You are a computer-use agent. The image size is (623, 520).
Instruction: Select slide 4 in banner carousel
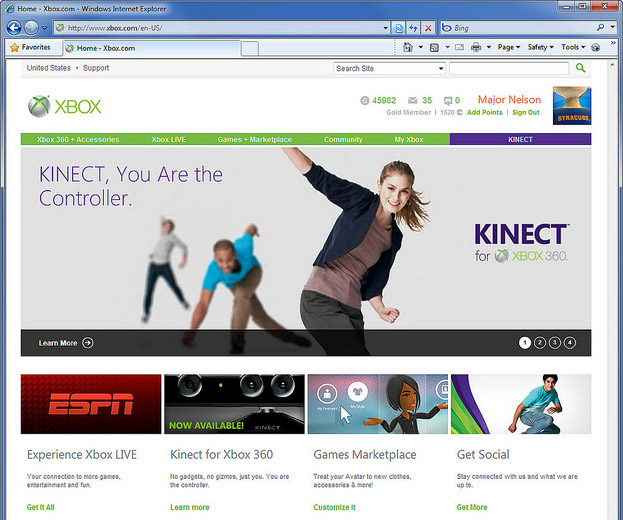tap(570, 343)
